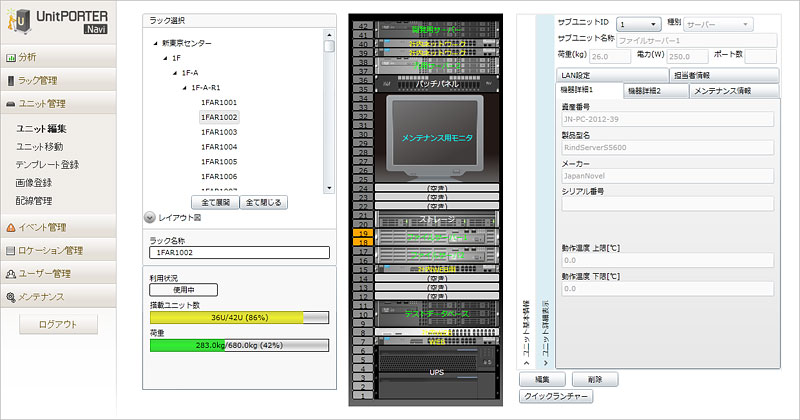Open ユーザー管理 in the sidebar
This screenshot has height=420, width=800.
[58, 274]
